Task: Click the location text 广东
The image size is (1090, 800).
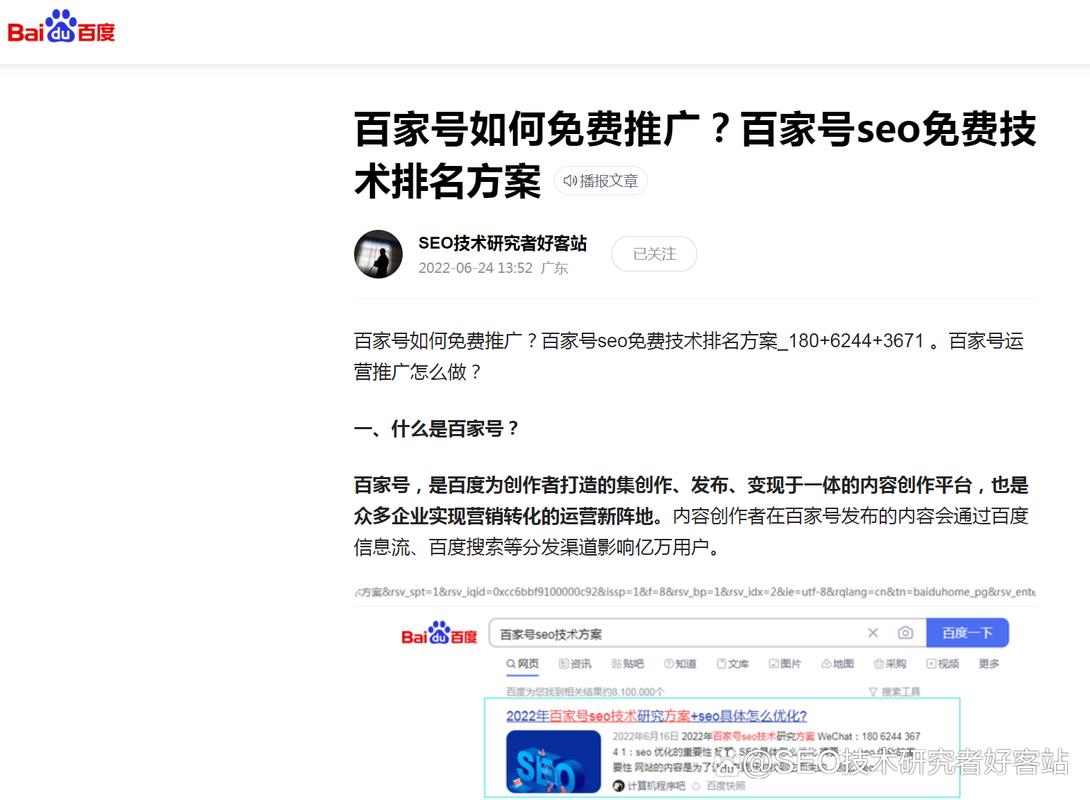Action: (554, 268)
